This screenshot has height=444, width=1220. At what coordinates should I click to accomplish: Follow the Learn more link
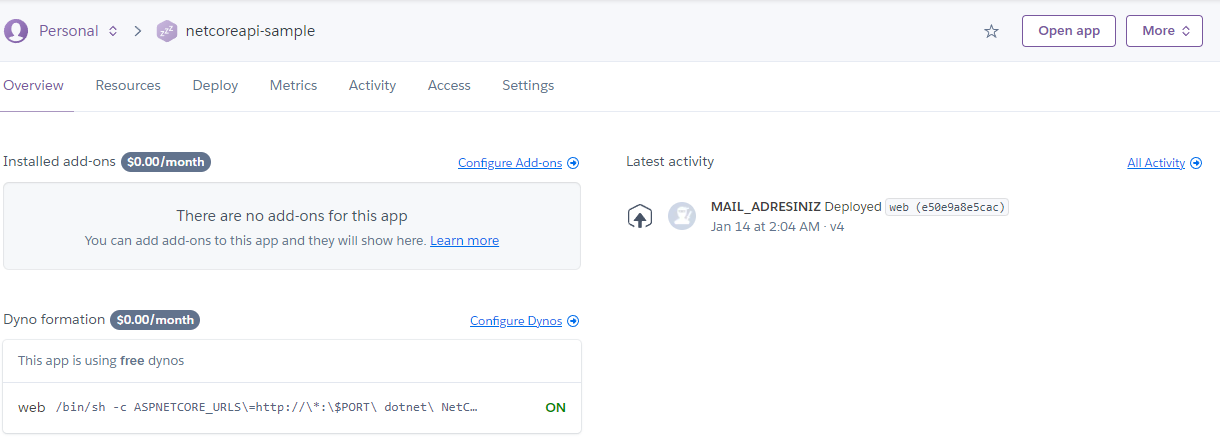pyautogui.click(x=464, y=241)
